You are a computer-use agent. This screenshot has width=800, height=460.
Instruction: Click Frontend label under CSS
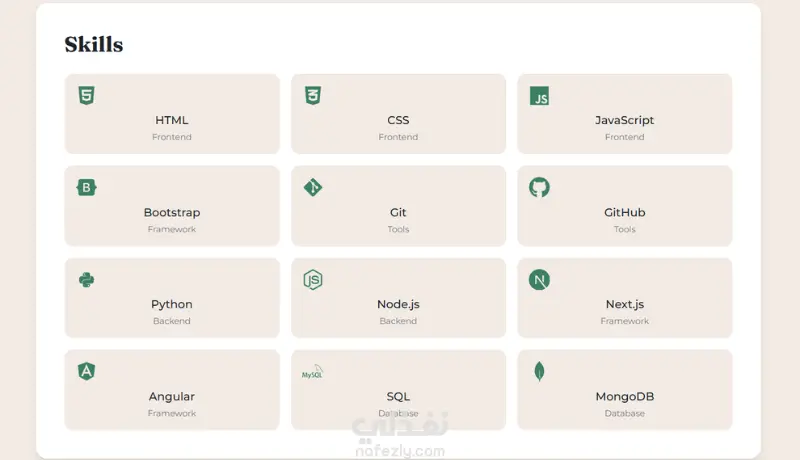(x=398, y=137)
